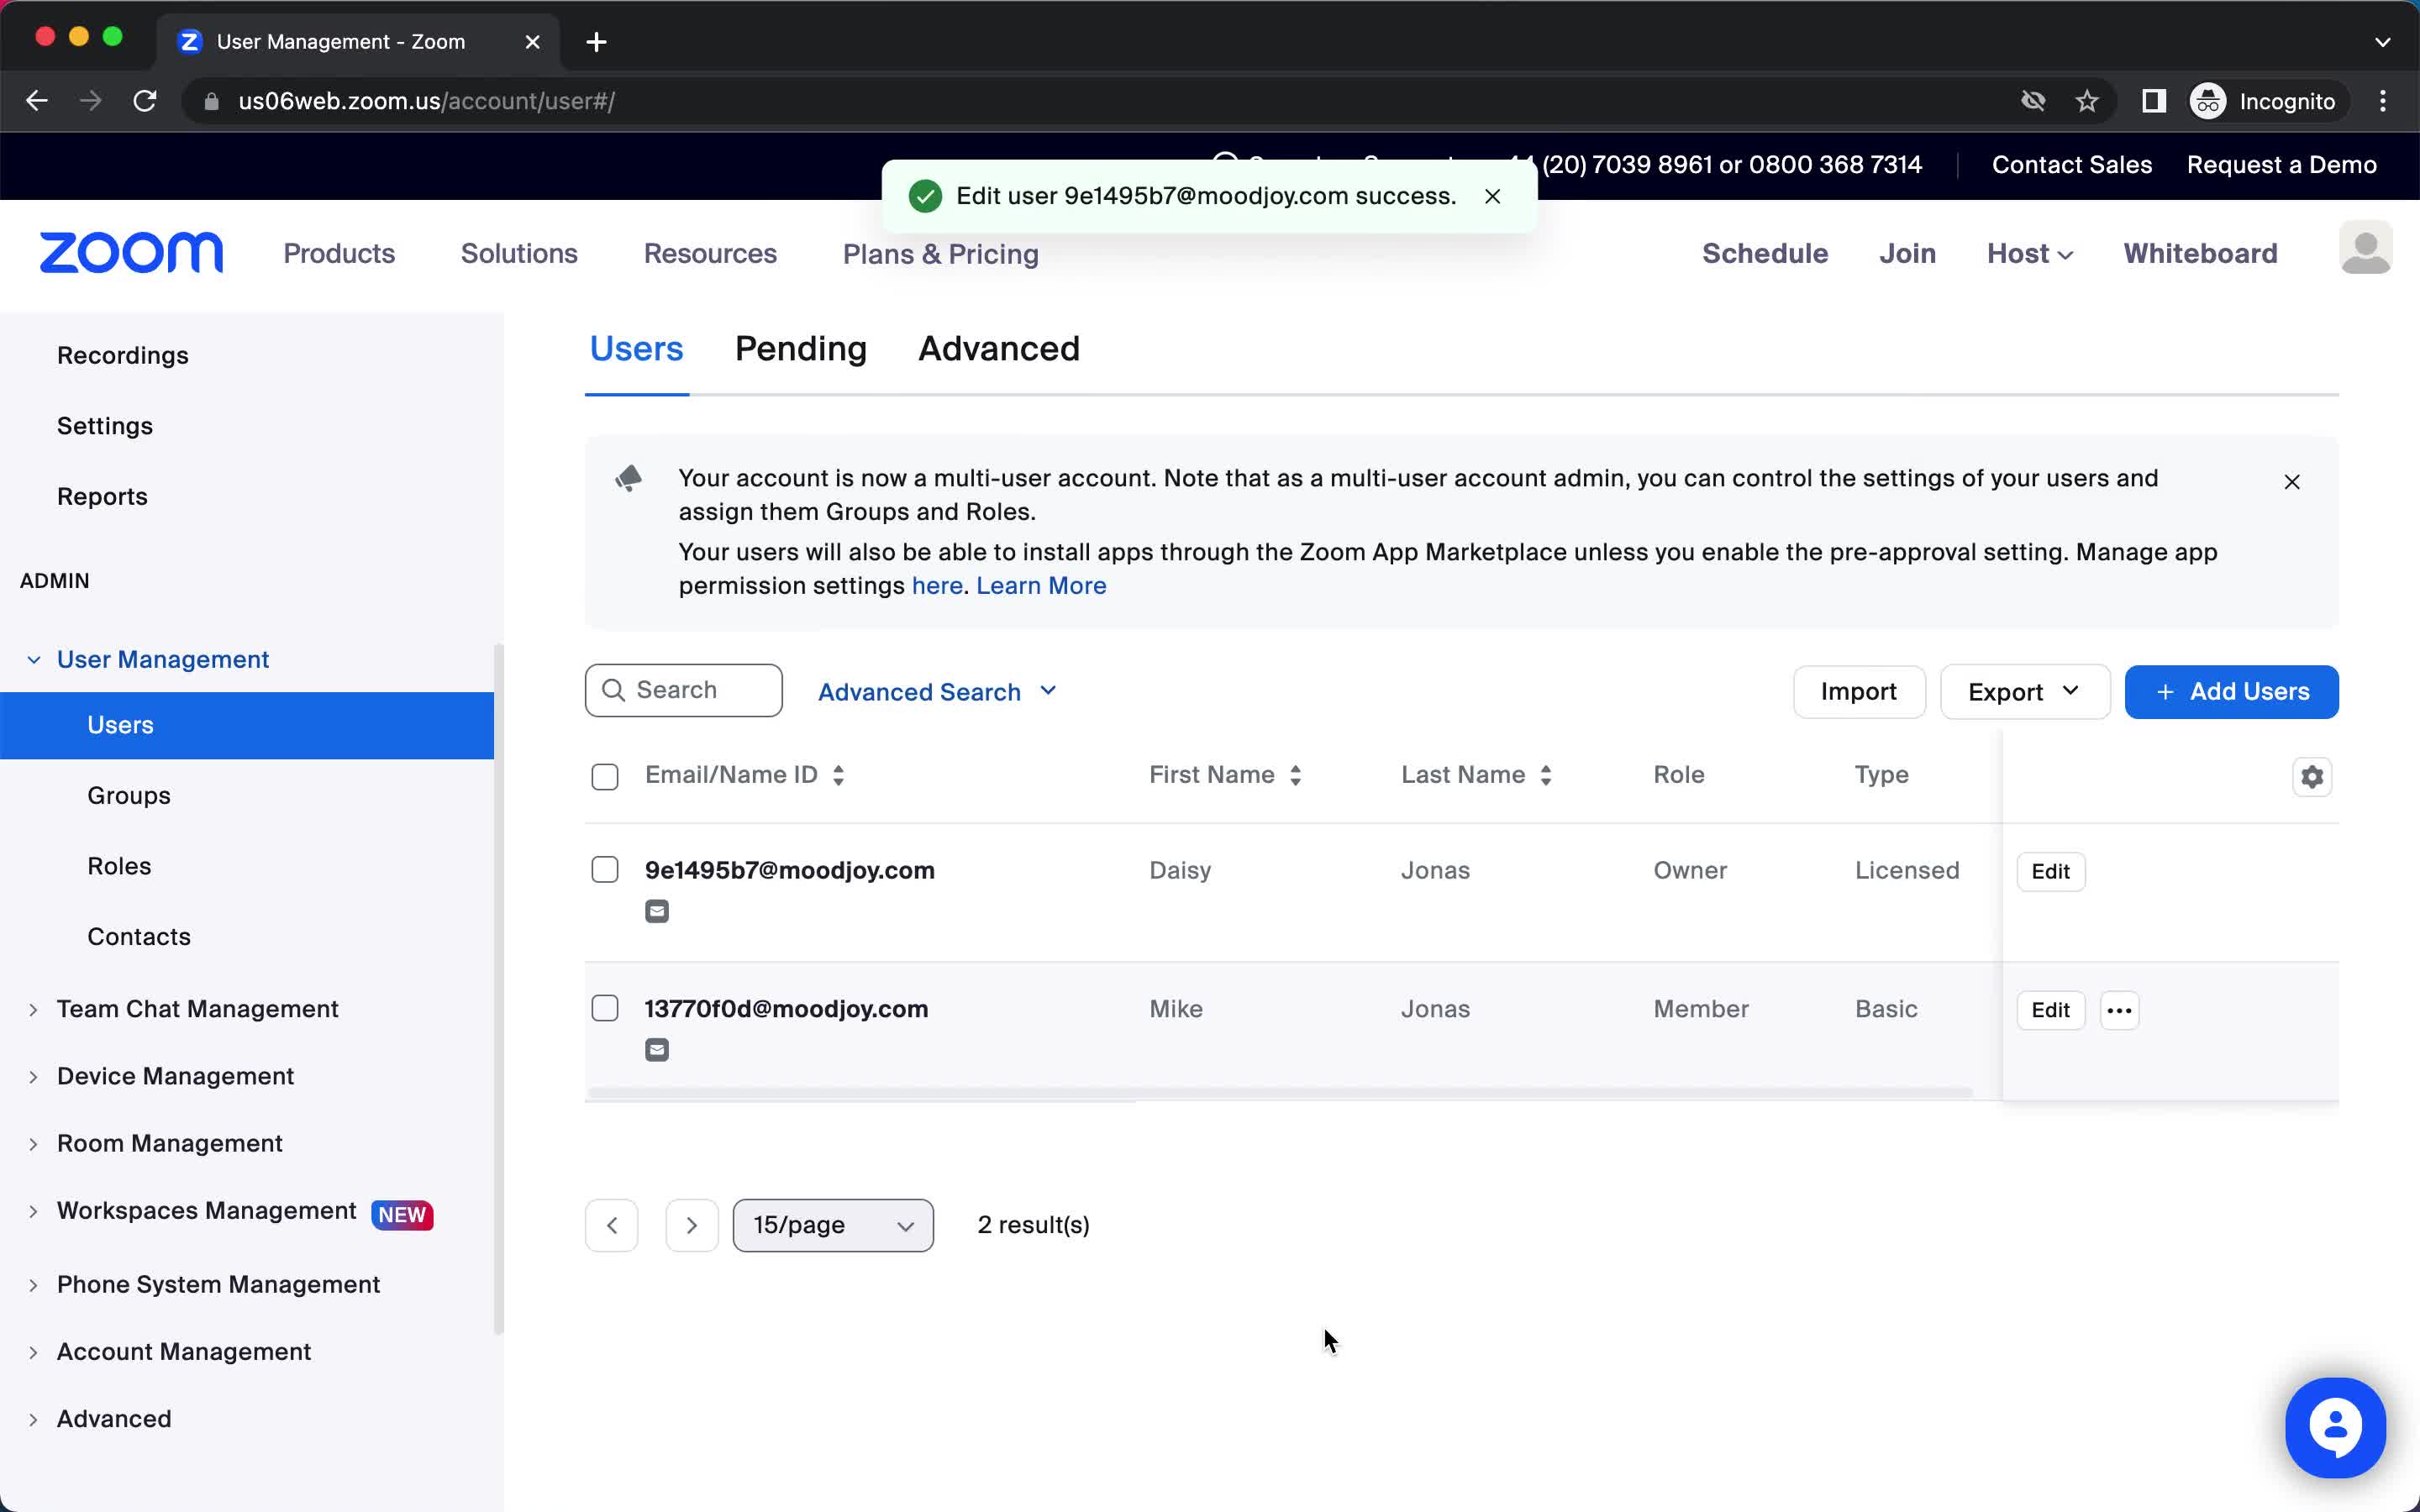
Task: Follow the 'here' permission link
Action: 937,586
